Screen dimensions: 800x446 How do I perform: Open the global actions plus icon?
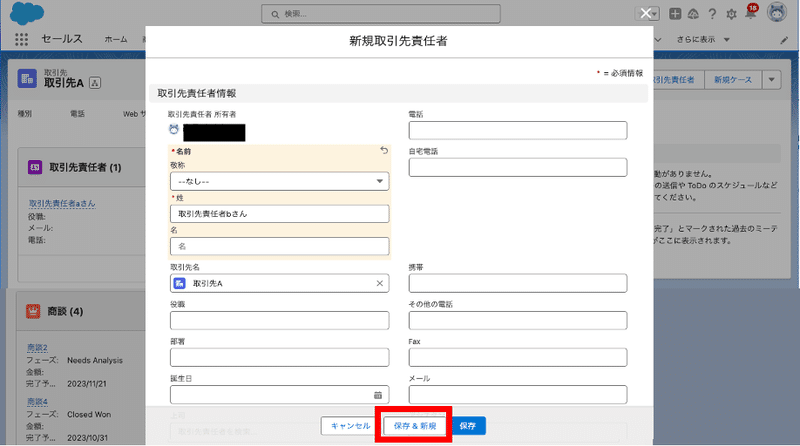(675, 14)
